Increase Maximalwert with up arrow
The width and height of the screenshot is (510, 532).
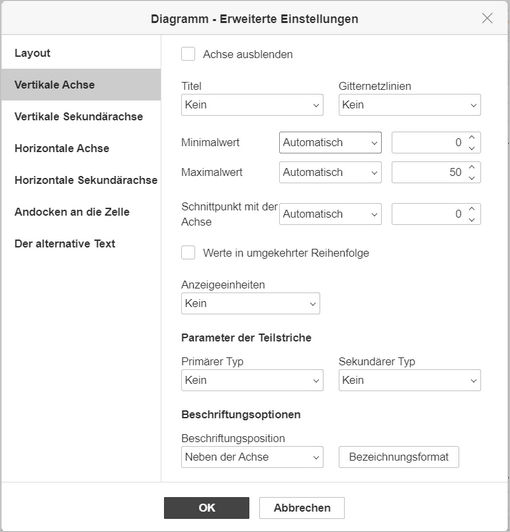(472, 167)
